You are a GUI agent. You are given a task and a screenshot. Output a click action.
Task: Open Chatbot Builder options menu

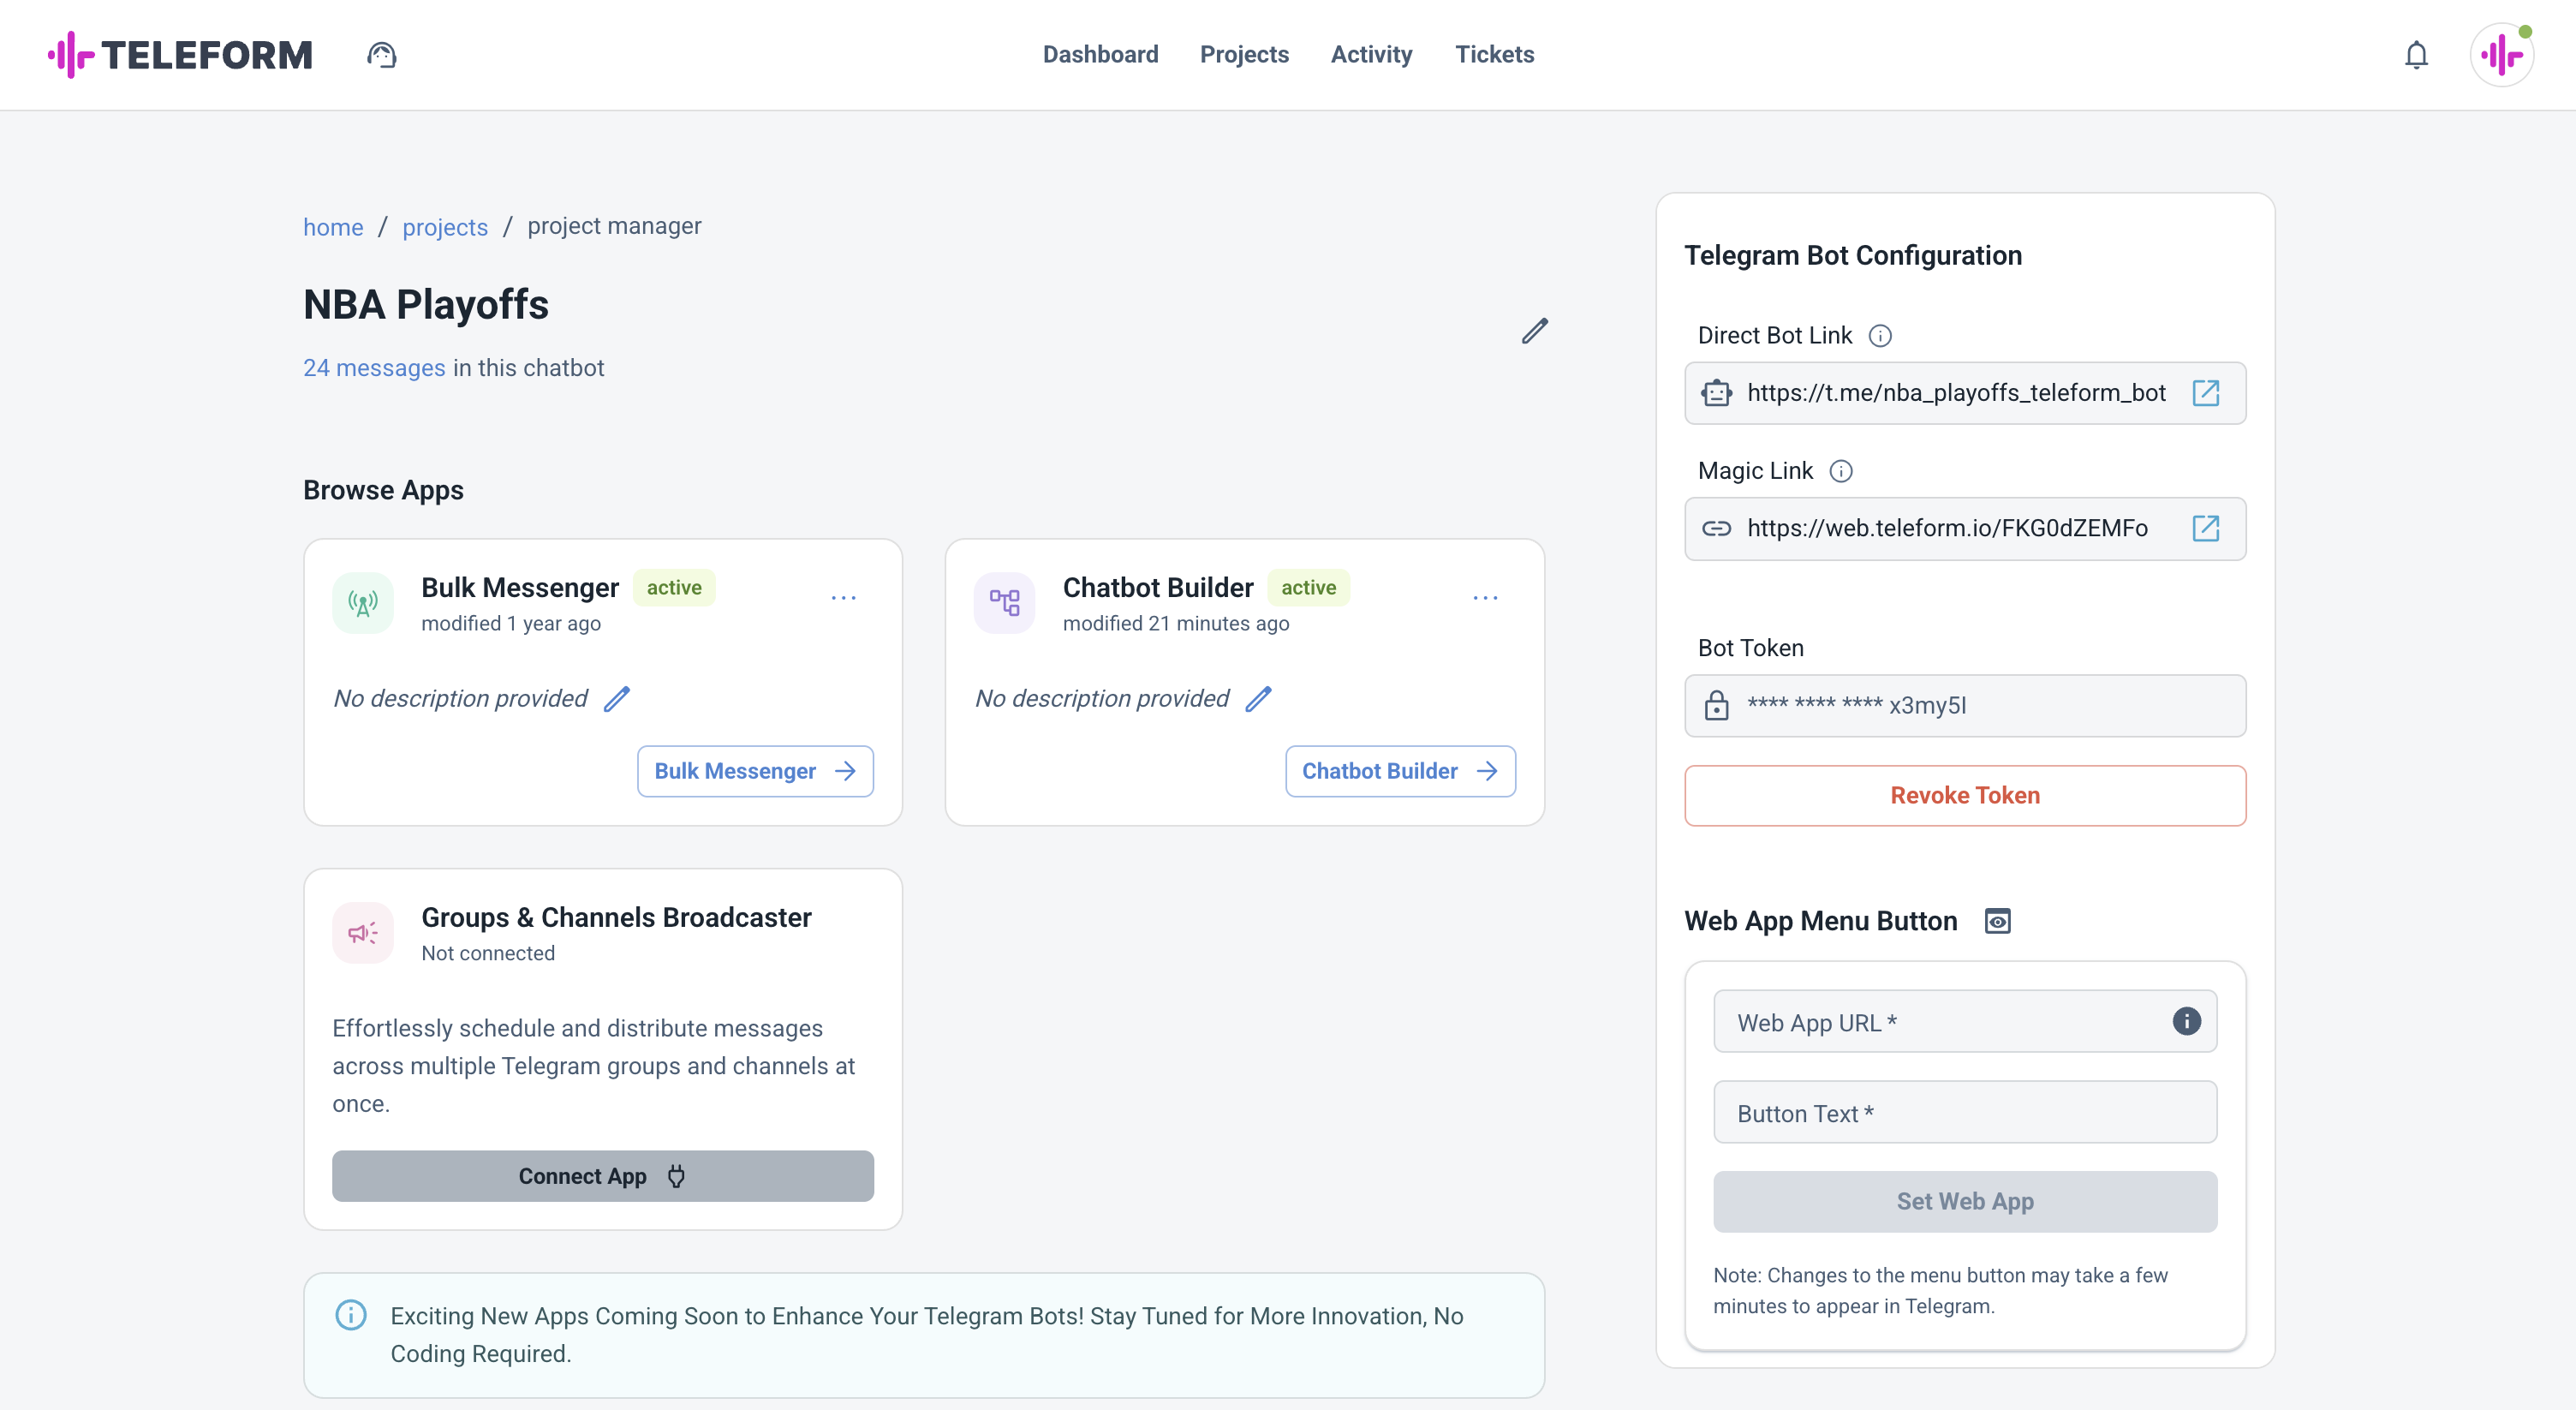coord(1486,598)
